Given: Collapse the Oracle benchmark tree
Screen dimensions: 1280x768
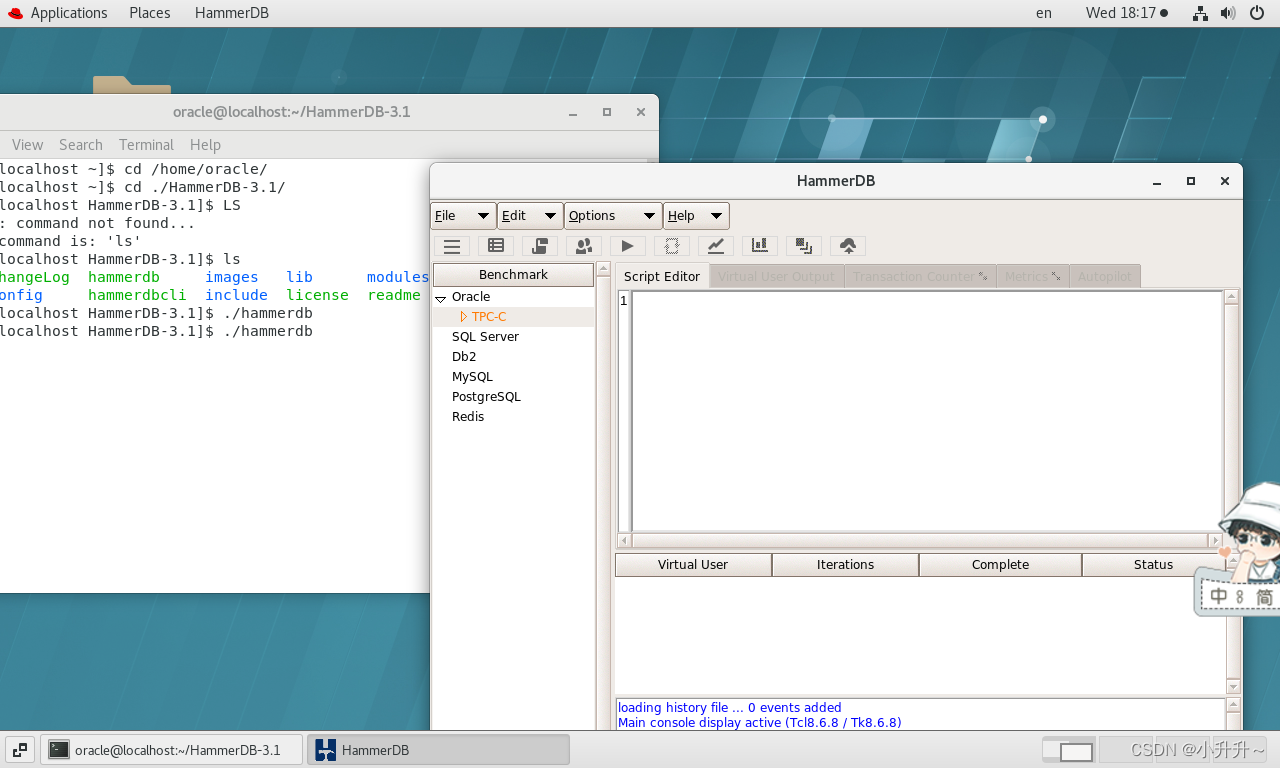Looking at the screenshot, I should (x=440, y=296).
